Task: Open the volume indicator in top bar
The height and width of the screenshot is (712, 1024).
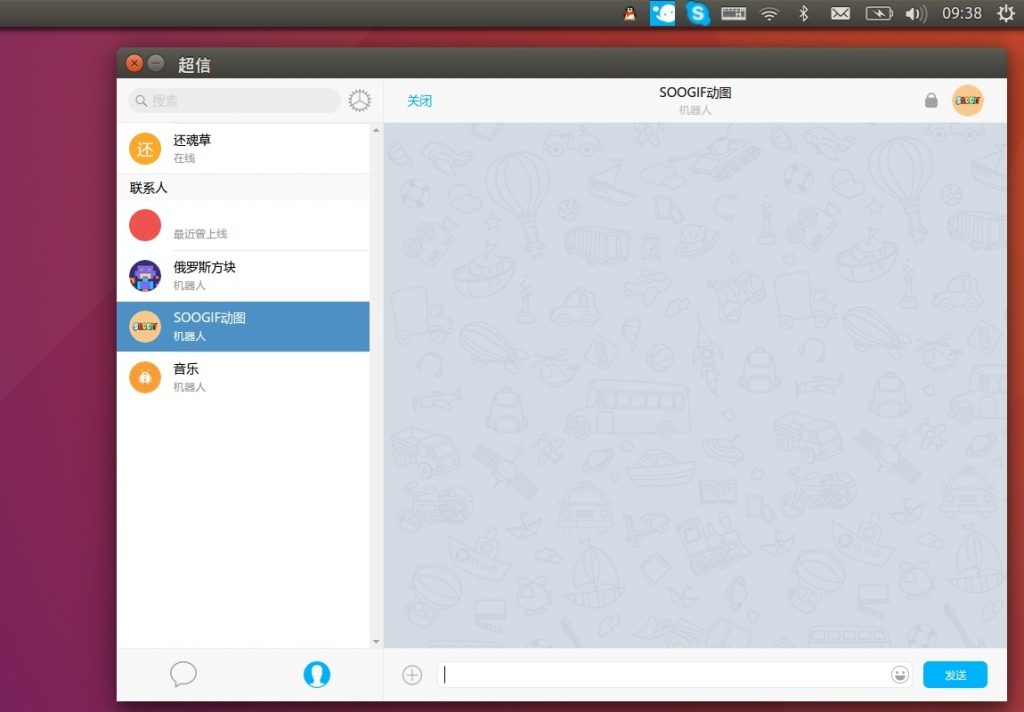Action: (915, 14)
